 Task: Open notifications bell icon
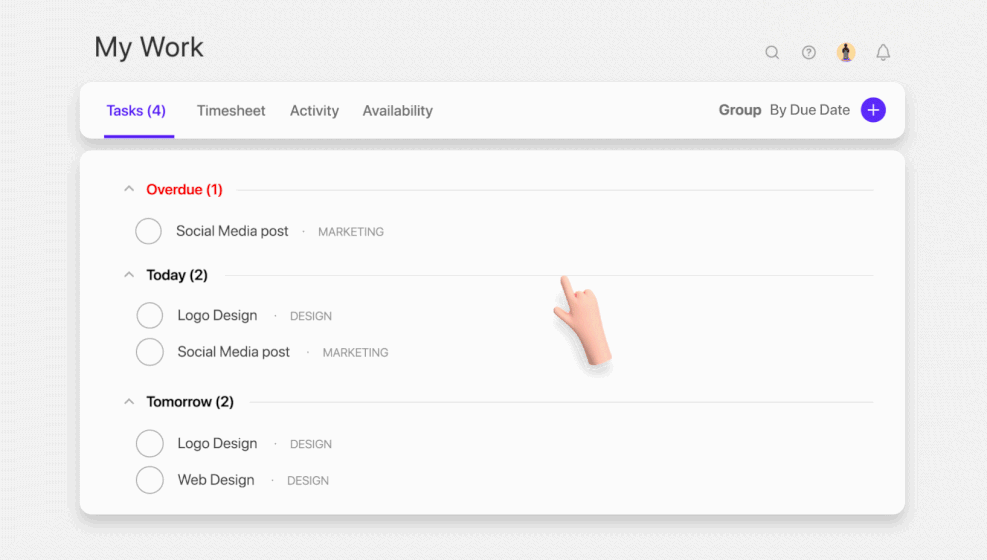click(x=883, y=52)
